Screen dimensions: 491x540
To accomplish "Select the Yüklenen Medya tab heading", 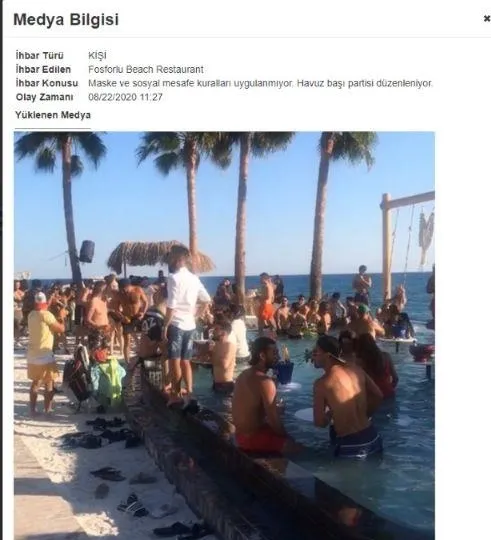I will pos(53,115).
